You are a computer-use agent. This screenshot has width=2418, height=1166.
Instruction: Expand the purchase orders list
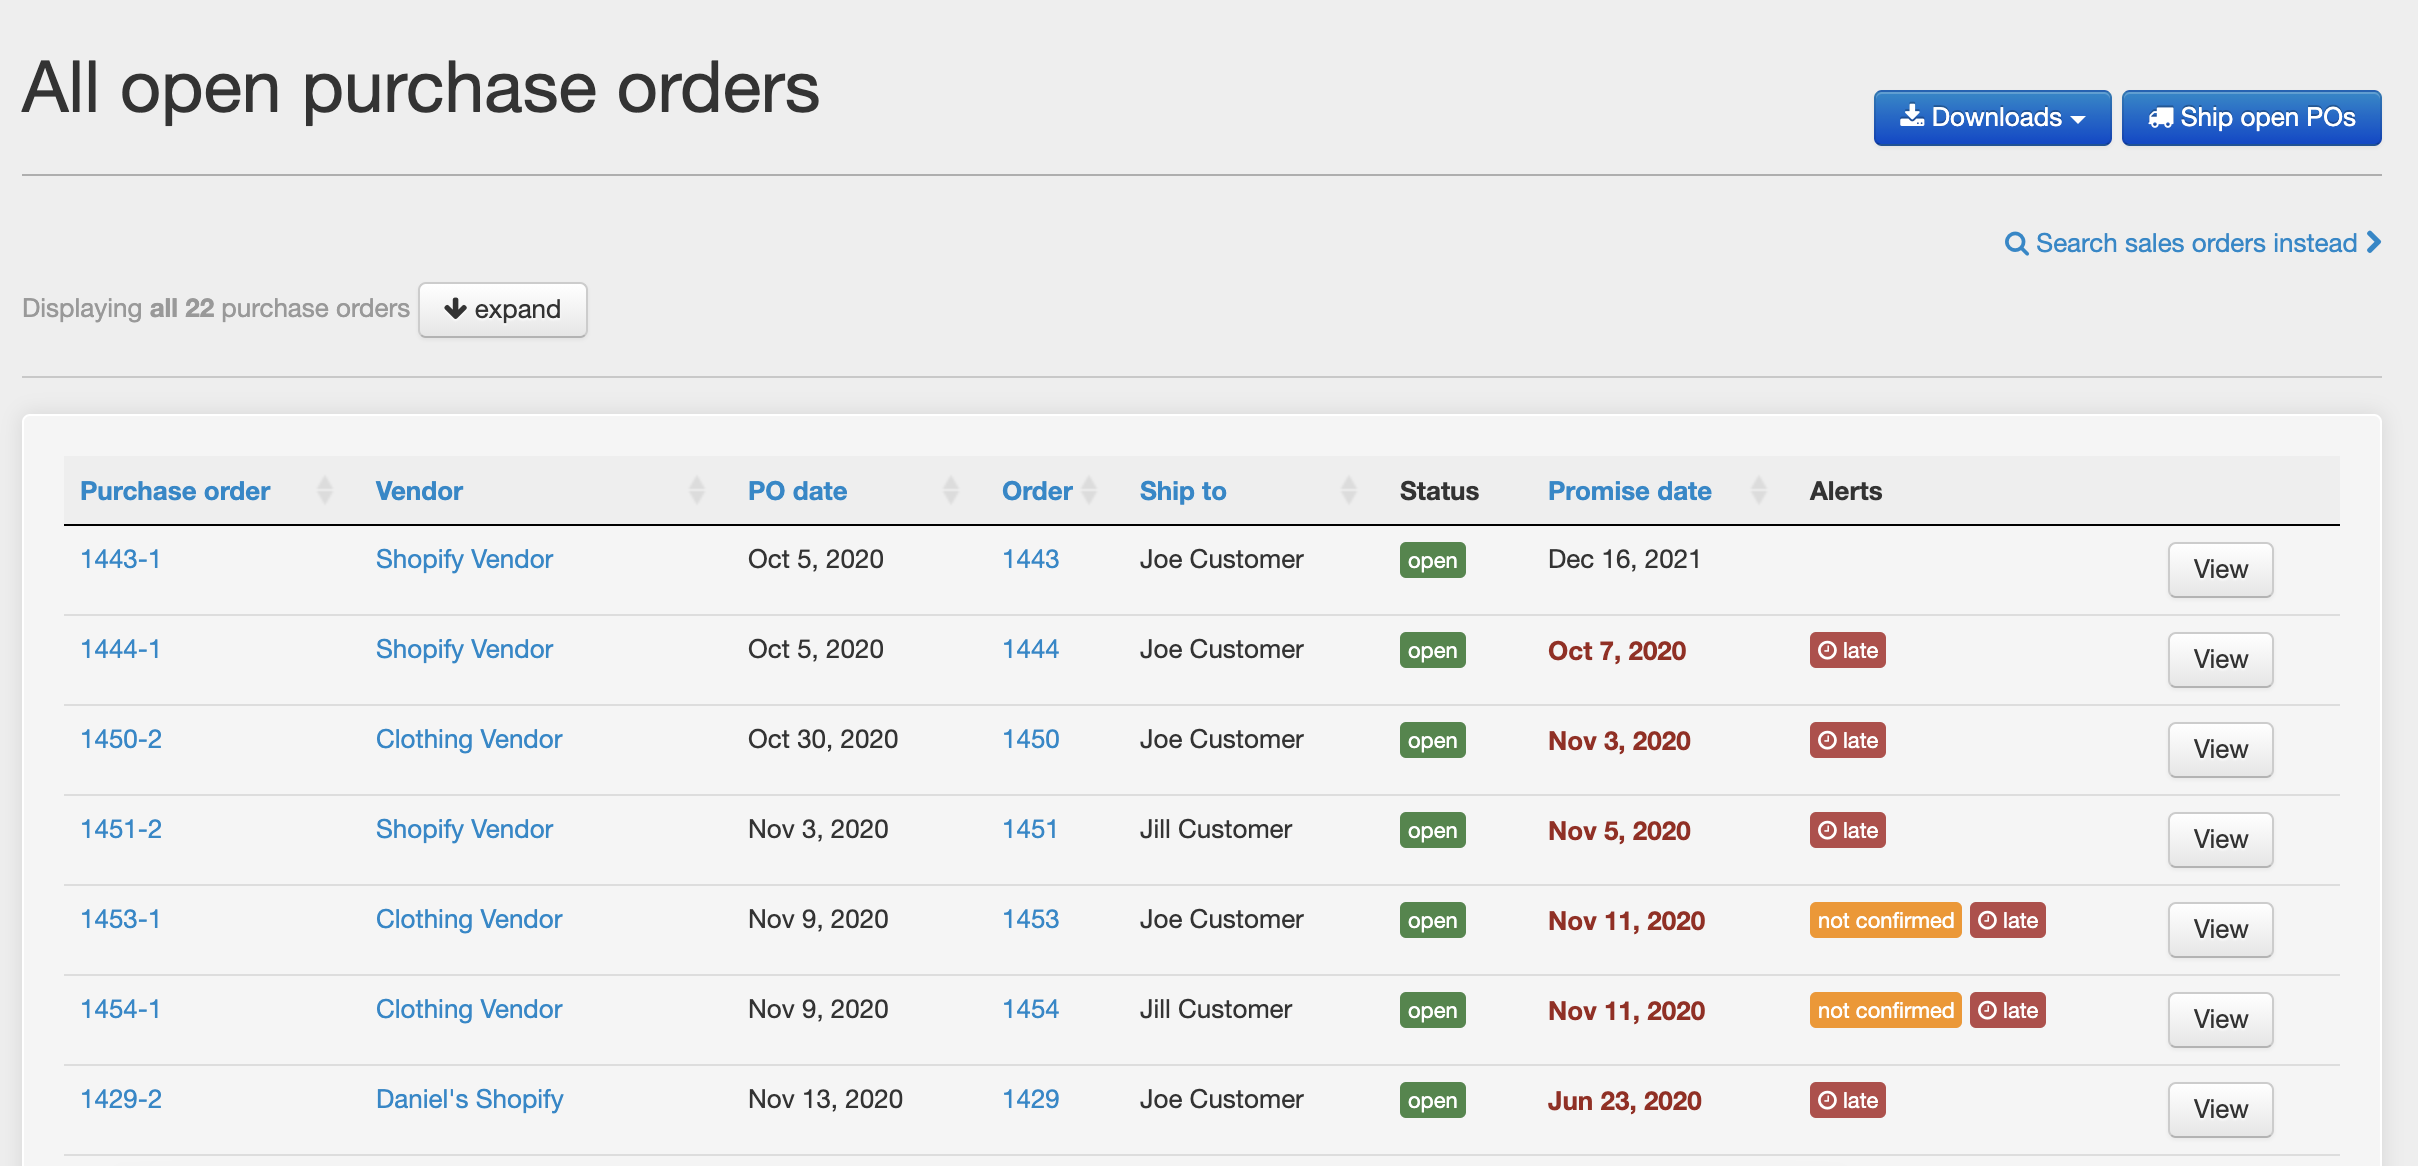[x=502, y=309]
